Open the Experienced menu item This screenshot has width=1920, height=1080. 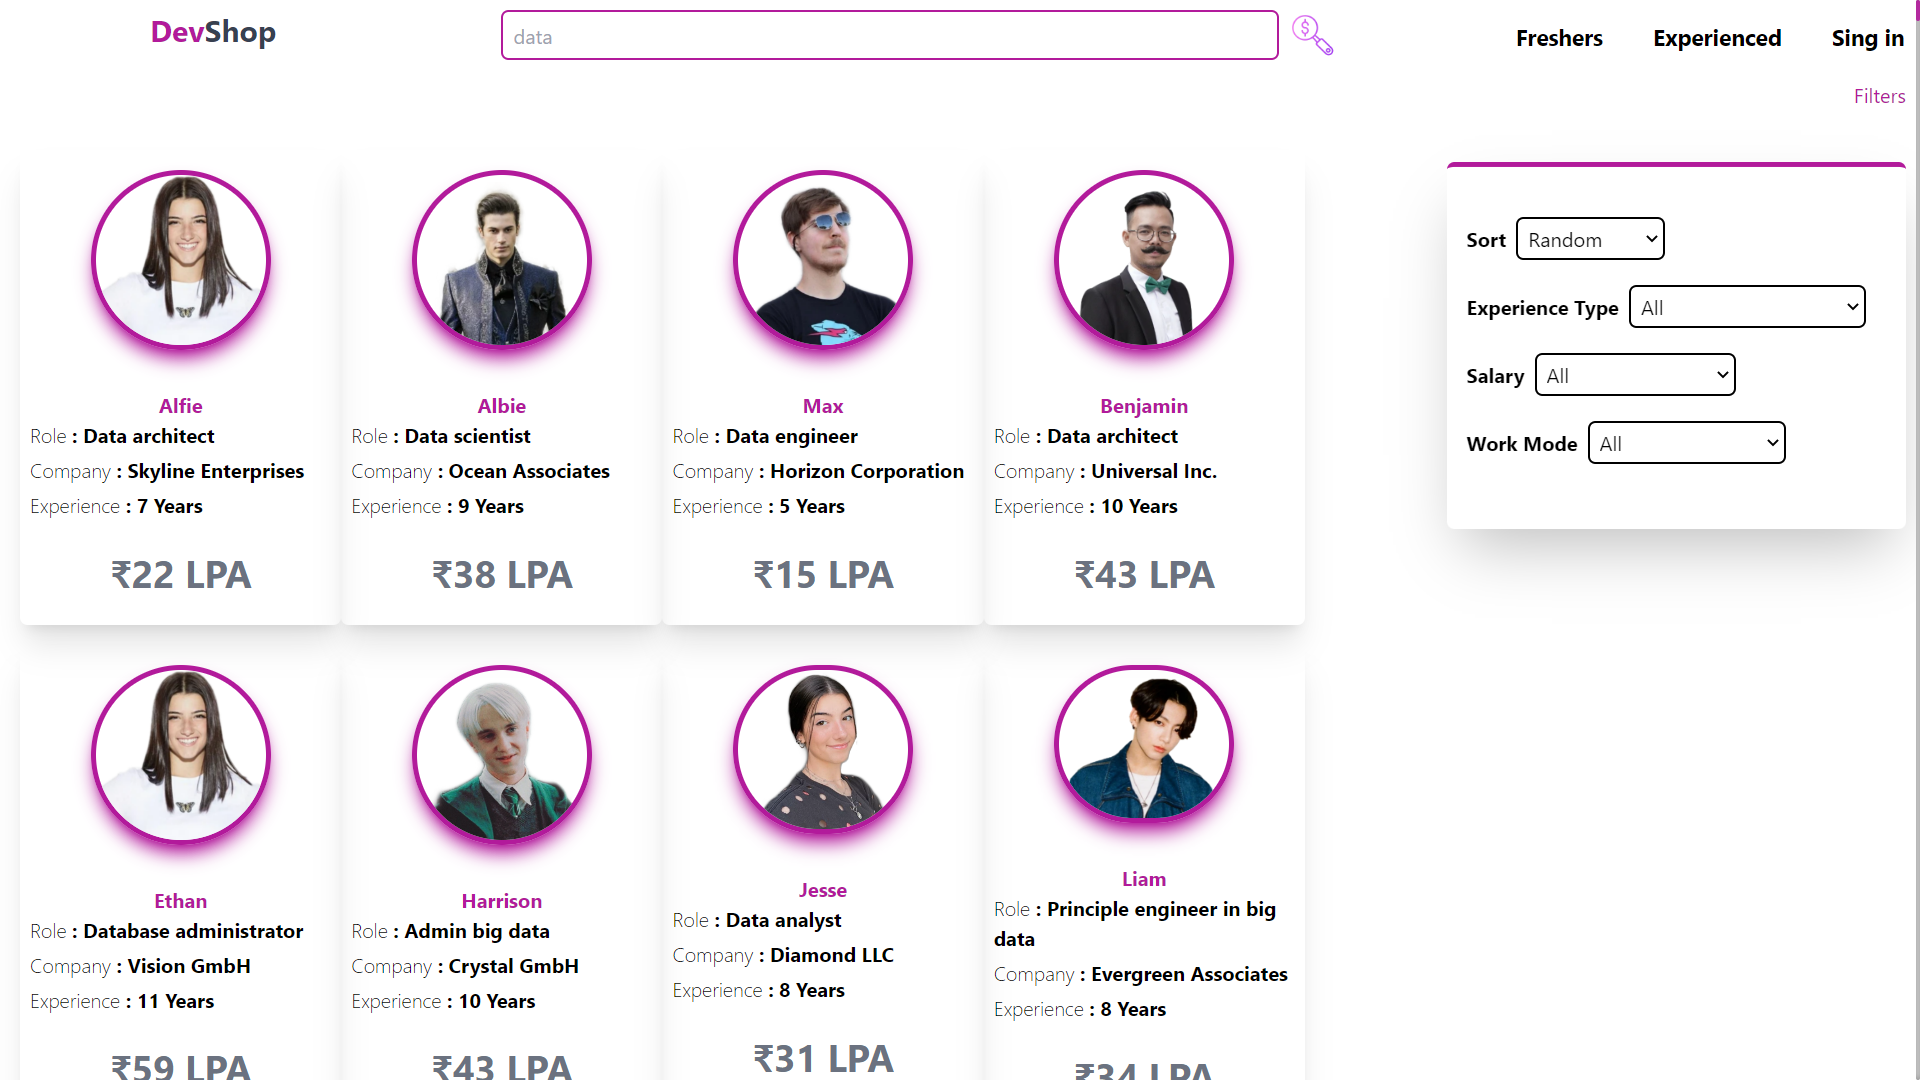coord(1717,38)
